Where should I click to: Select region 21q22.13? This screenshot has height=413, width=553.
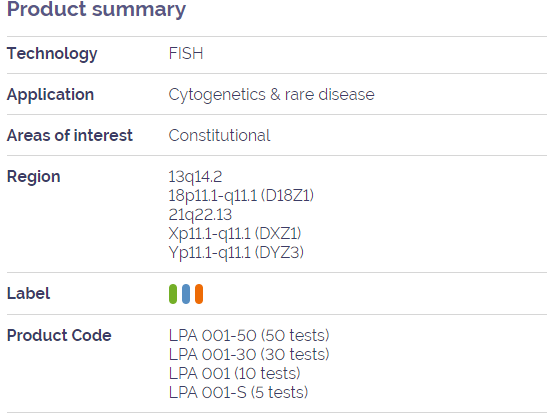click(200, 215)
